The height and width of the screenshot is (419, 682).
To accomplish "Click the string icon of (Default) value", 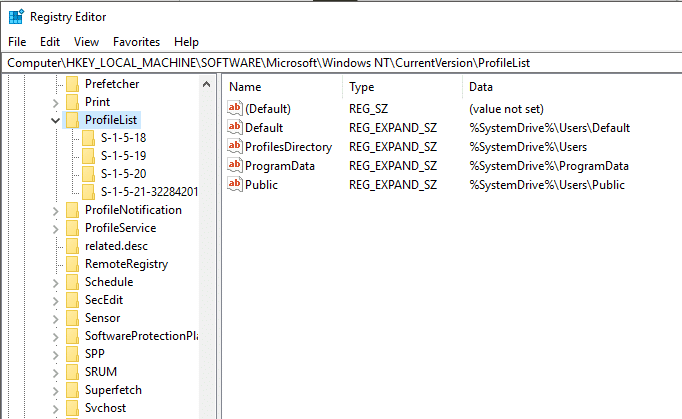I will click(x=235, y=108).
